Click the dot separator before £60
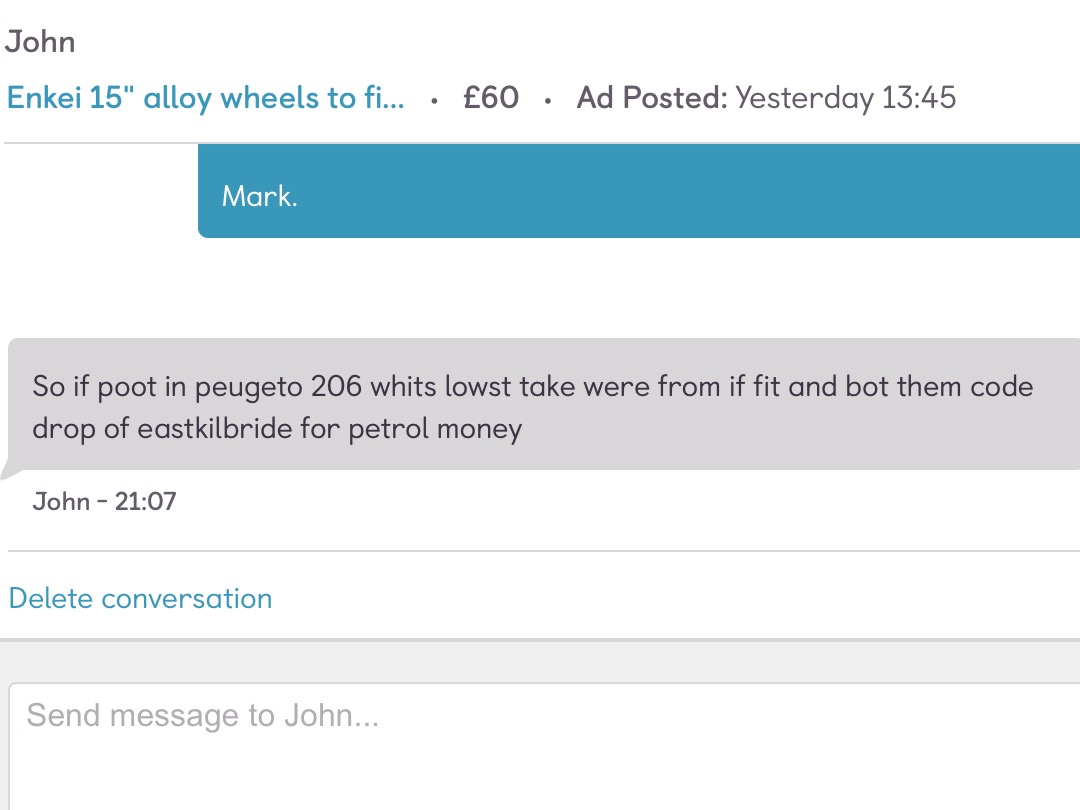The image size is (1080, 810). (x=434, y=101)
